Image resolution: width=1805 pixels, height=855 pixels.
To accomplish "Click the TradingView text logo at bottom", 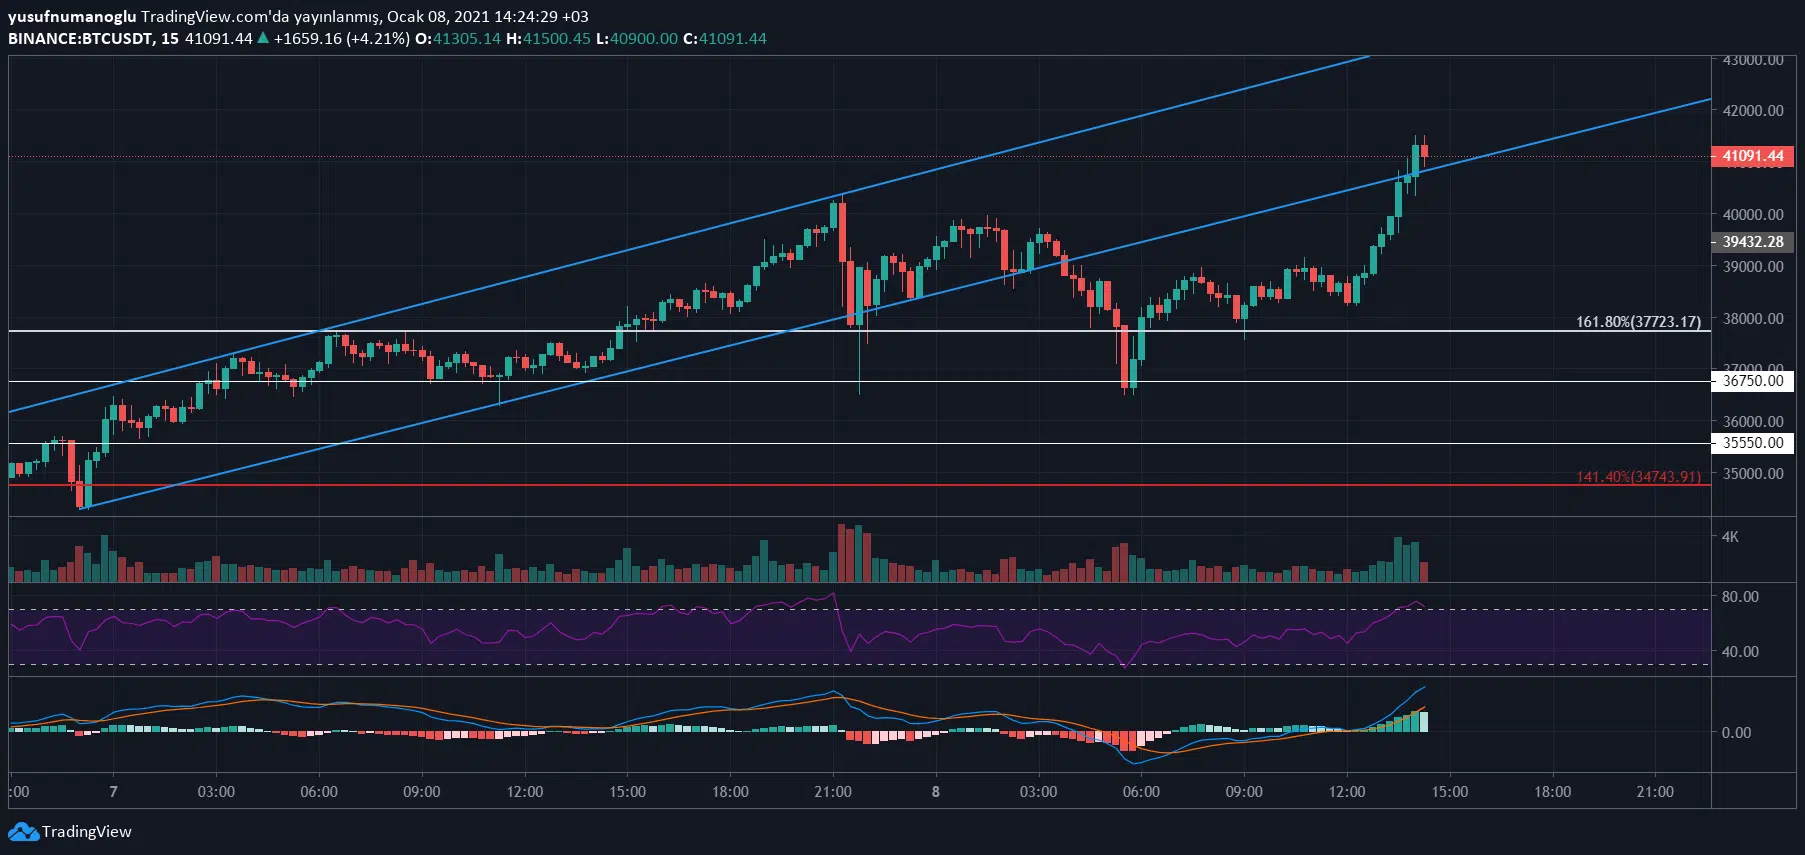I will pyautogui.click(x=87, y=832).
